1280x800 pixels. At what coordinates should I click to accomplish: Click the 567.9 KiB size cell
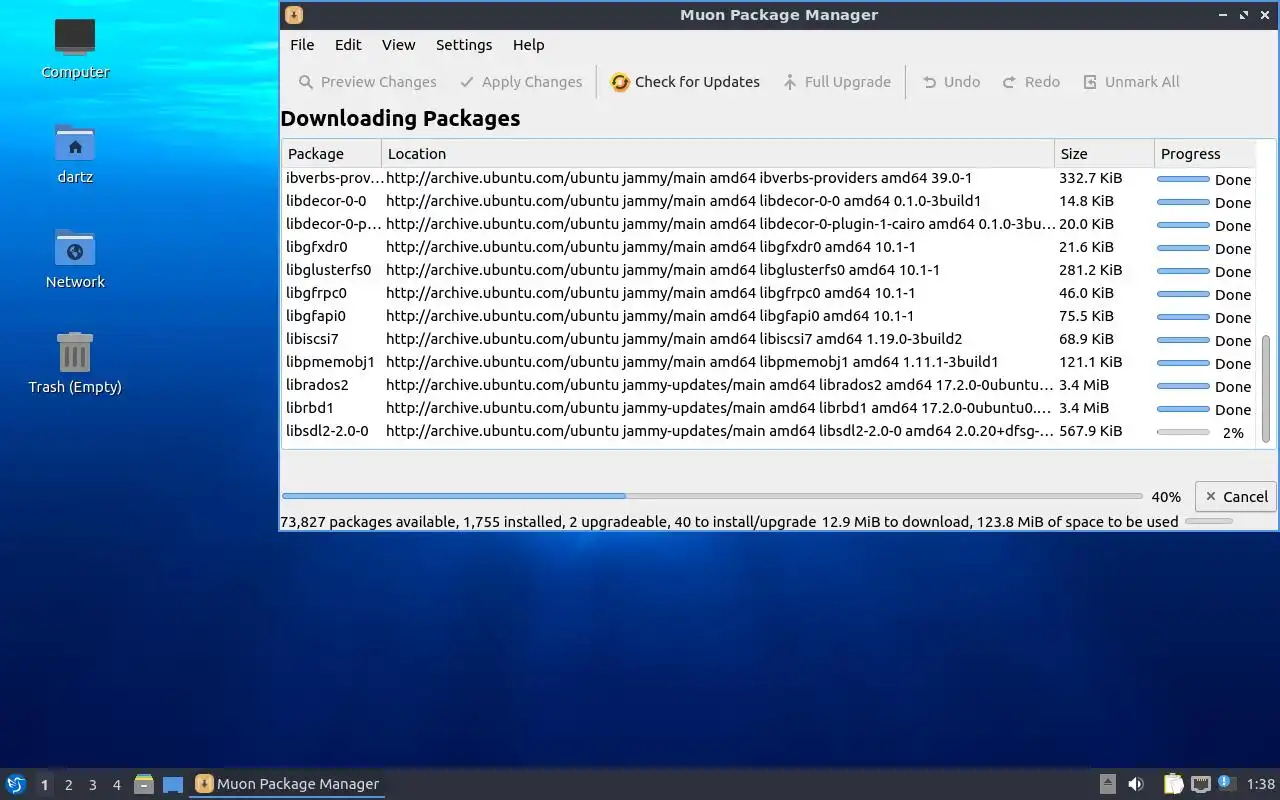click(x=1091, y=431)
